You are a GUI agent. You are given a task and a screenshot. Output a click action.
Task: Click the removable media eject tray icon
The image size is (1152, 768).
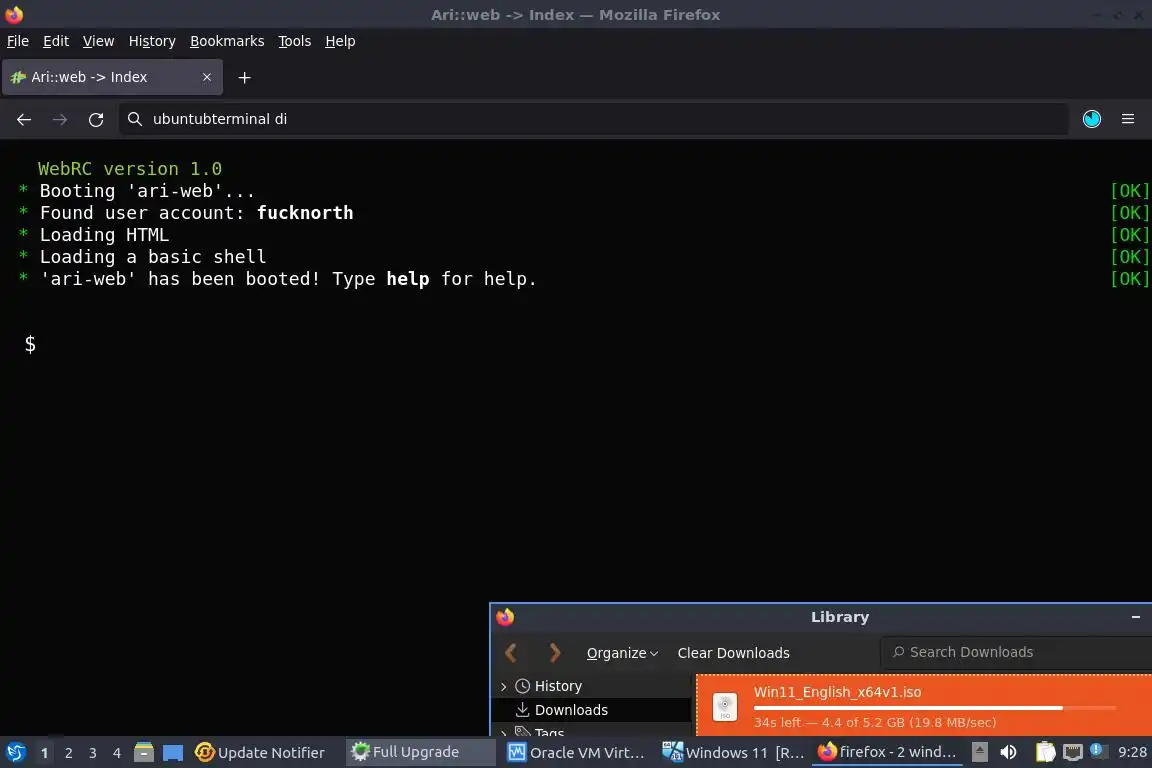[979, 752]
